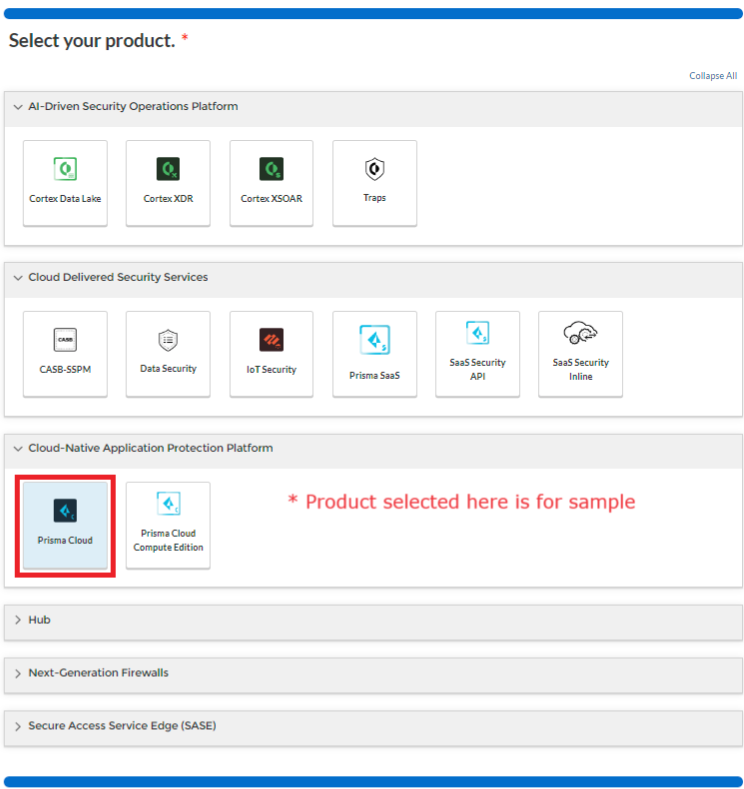Click Cloud-Native Application Protection Platform title
This screenshot has width=744, height=789.
(150, 448)
